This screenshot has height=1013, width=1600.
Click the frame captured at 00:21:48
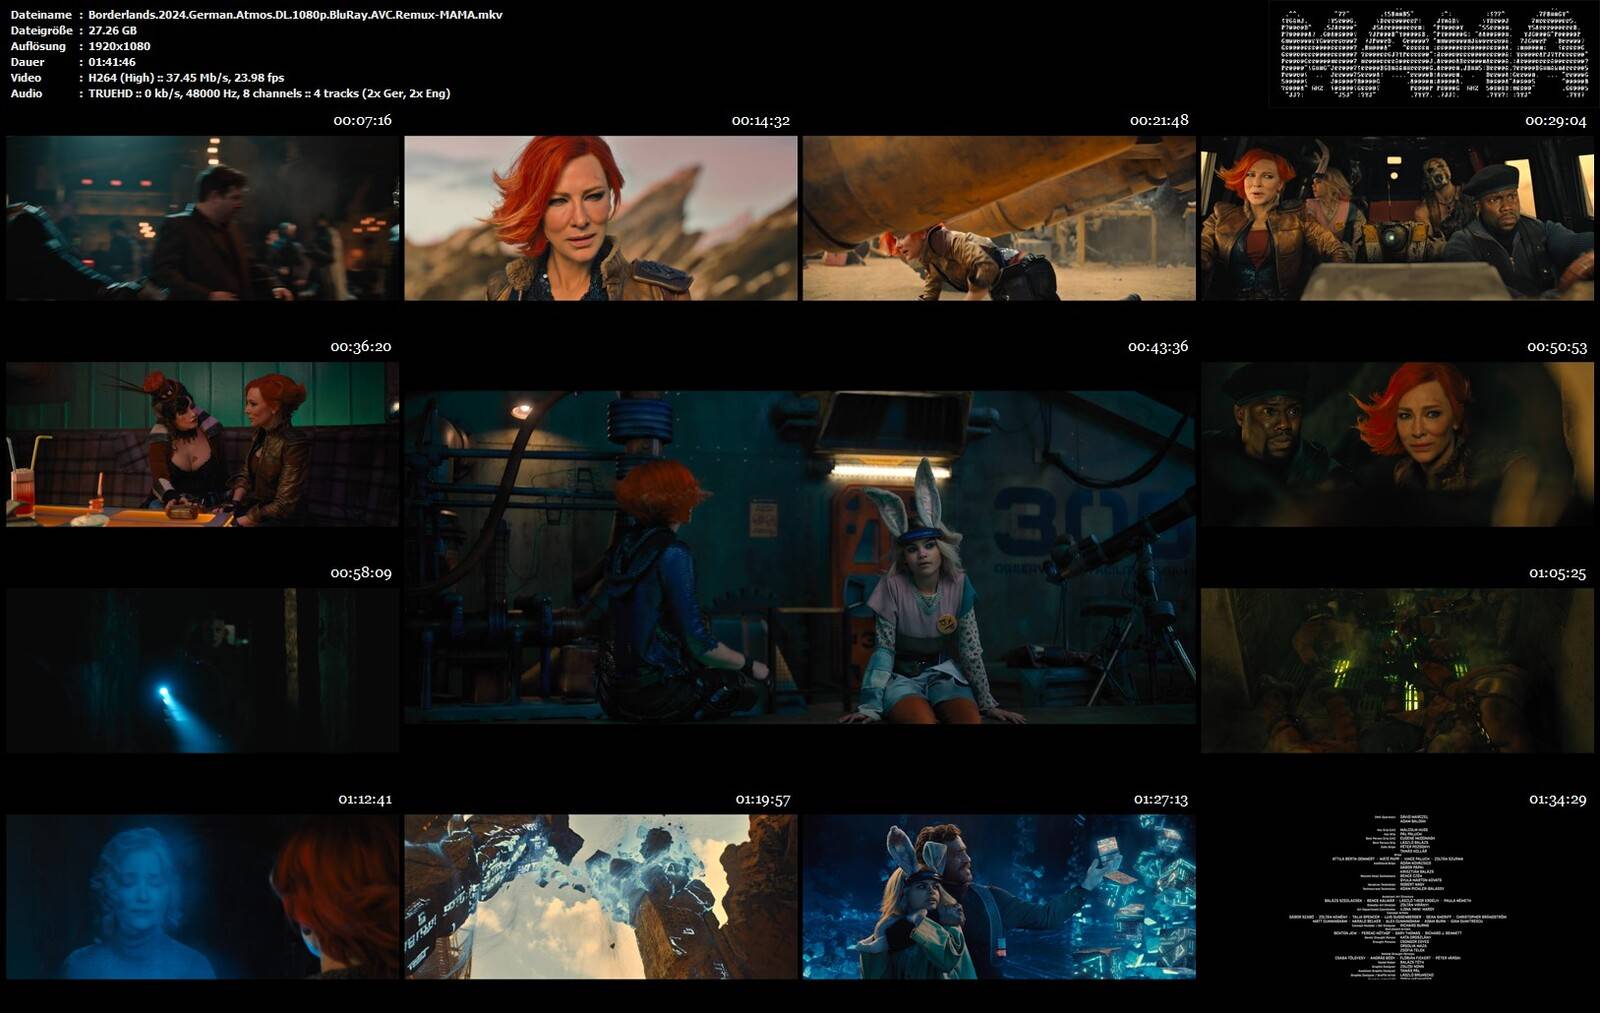tap(999, 218)
